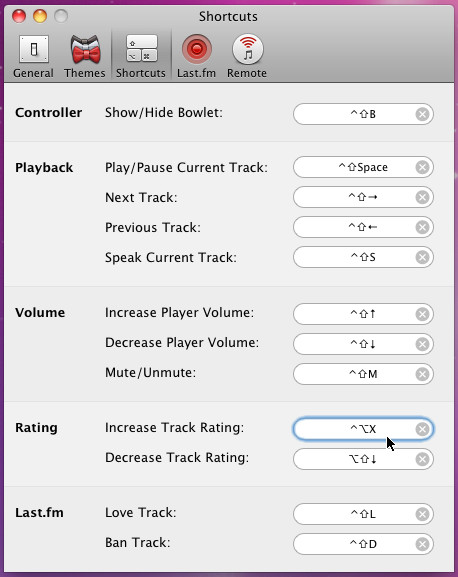Clear the Ban Track shortcut

click(x=422, y=544)
